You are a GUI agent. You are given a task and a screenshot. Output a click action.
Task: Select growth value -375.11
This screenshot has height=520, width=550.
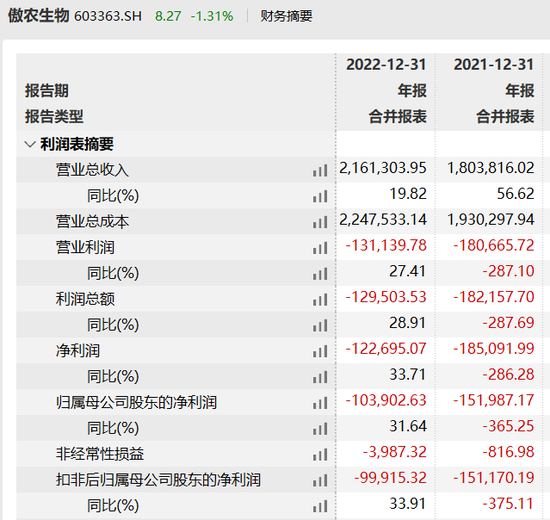509,504
